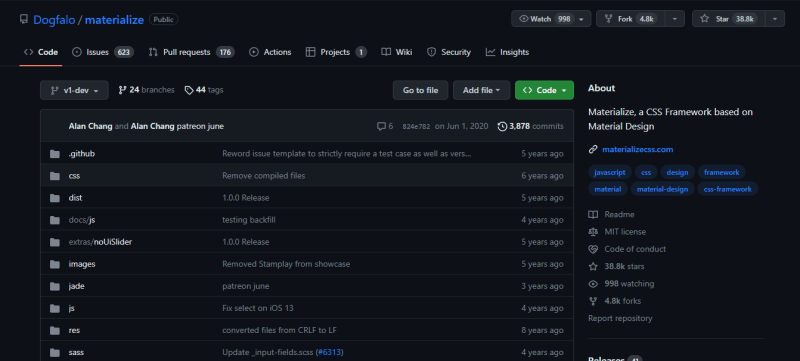Screen dimensions: 800x361
Task: Click the folder icon for sass
Action: tap(55, 352)
